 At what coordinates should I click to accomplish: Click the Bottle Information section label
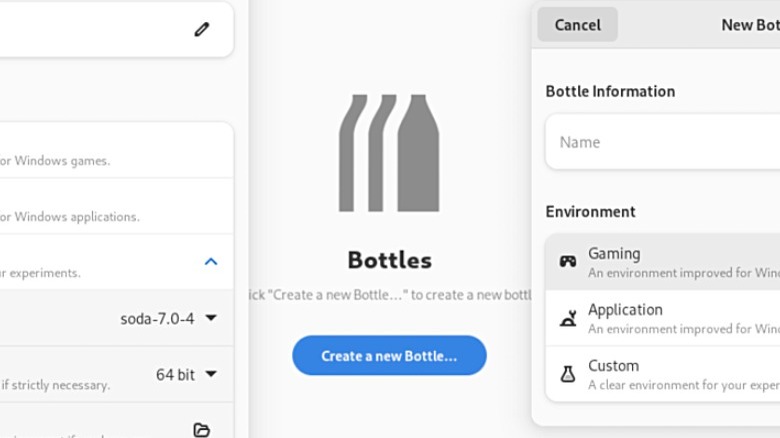pyautogui.click(x=610, y=91)
